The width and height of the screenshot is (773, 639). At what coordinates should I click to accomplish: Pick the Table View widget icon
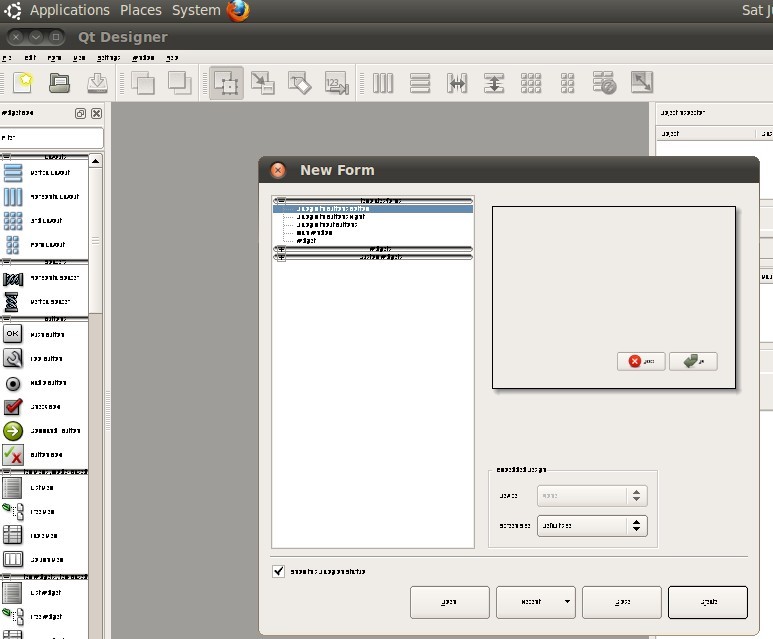[x=13, y=535]
